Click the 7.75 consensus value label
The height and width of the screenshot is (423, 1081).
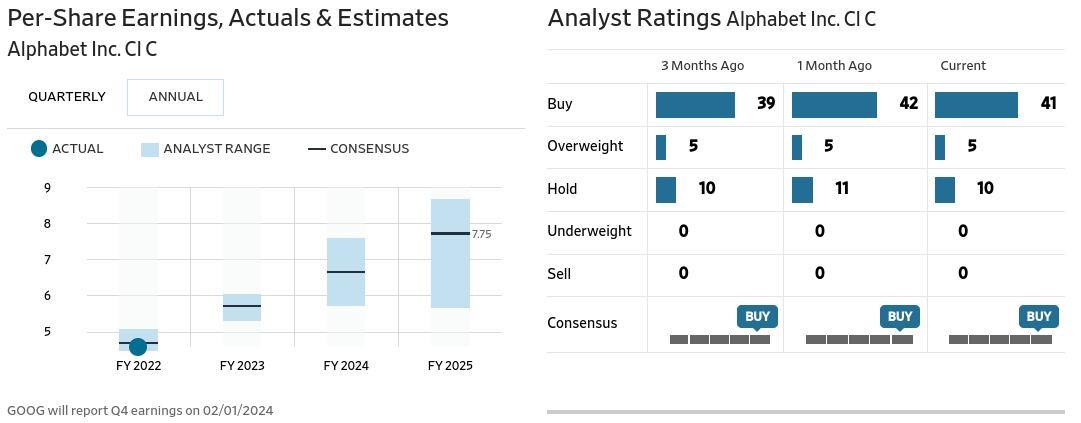(x=481, y=234)
